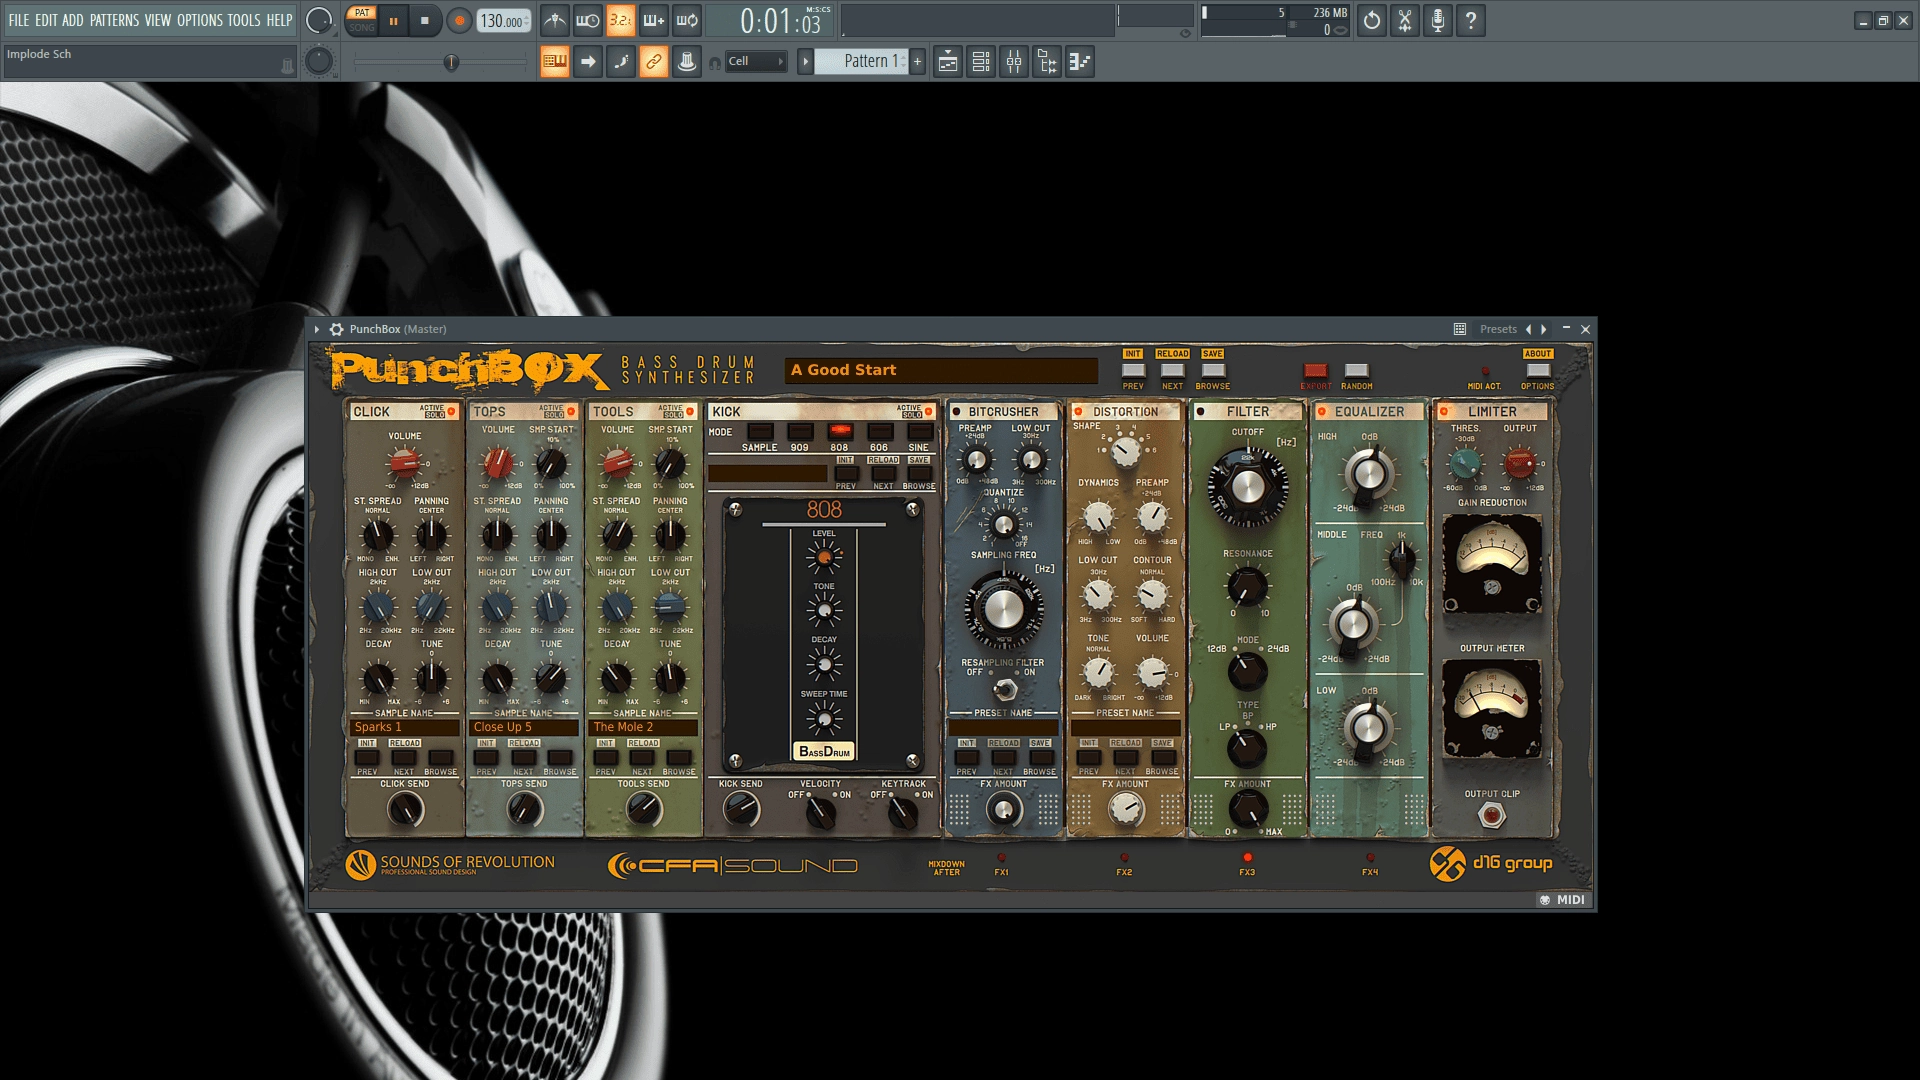
Task: Toggle the wait for input icon
Action: [x=588, y=20]
